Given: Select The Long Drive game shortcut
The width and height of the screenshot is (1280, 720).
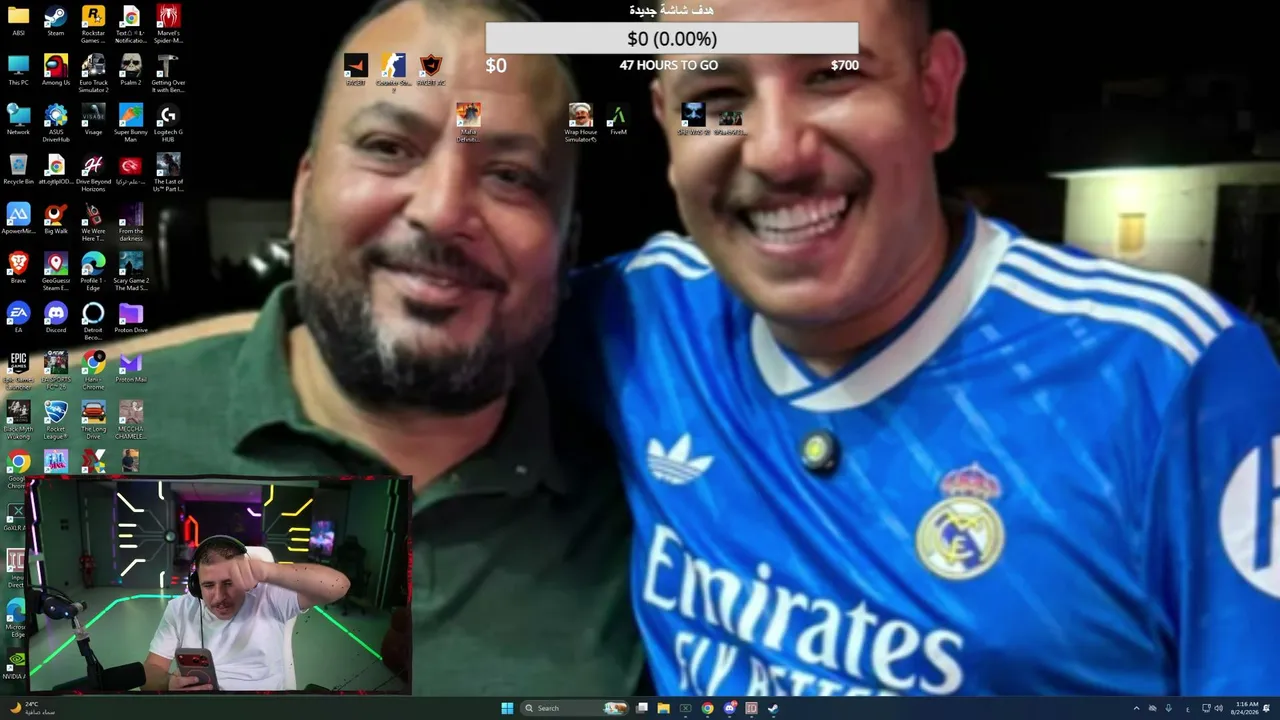Looking at the screenshot, I should 93,419.
